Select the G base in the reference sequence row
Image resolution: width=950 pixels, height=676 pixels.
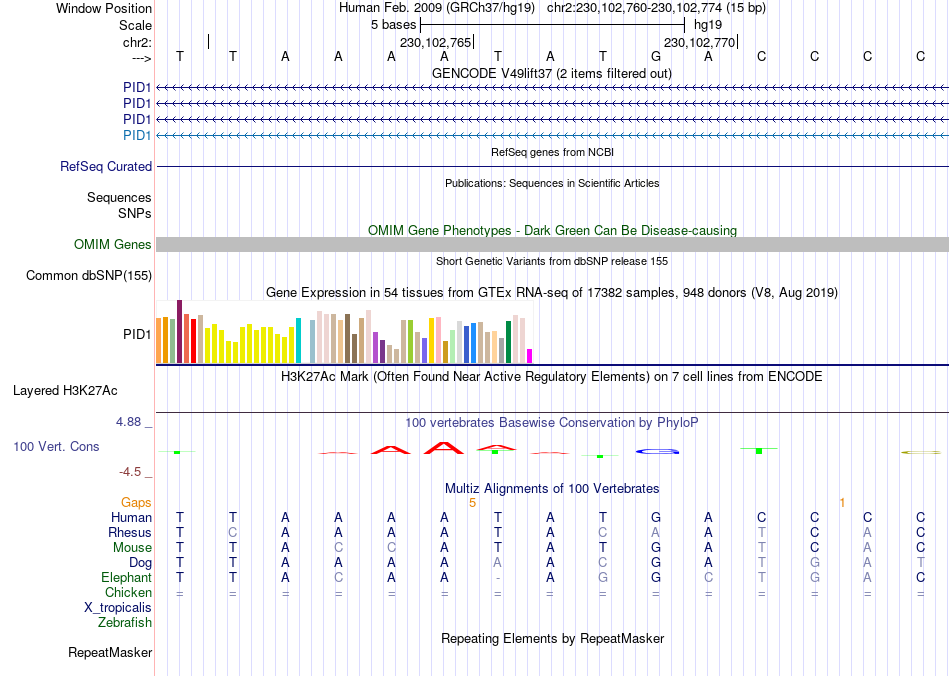656,56
